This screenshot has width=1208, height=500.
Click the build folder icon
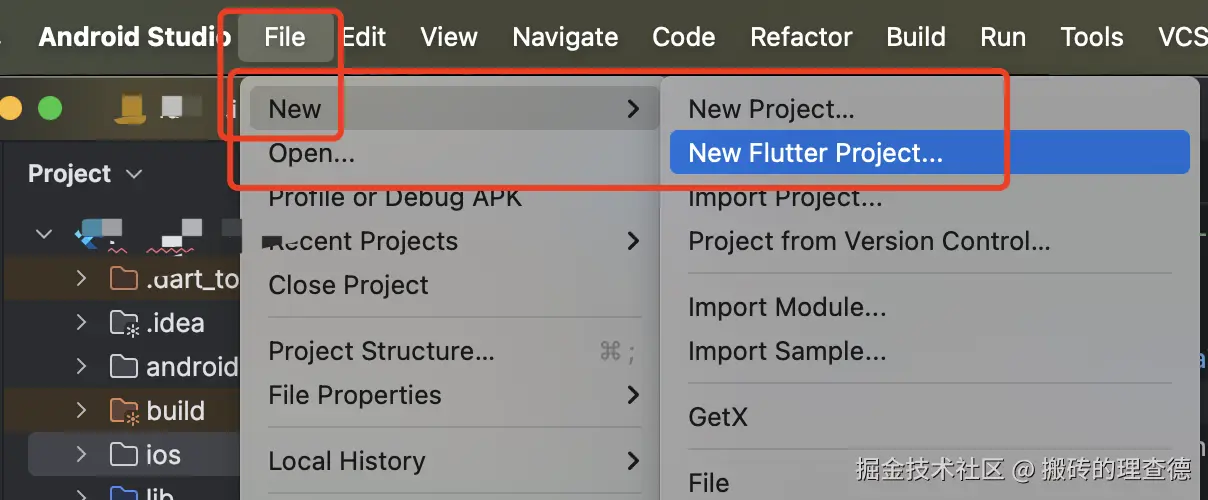tap(124, 411)
